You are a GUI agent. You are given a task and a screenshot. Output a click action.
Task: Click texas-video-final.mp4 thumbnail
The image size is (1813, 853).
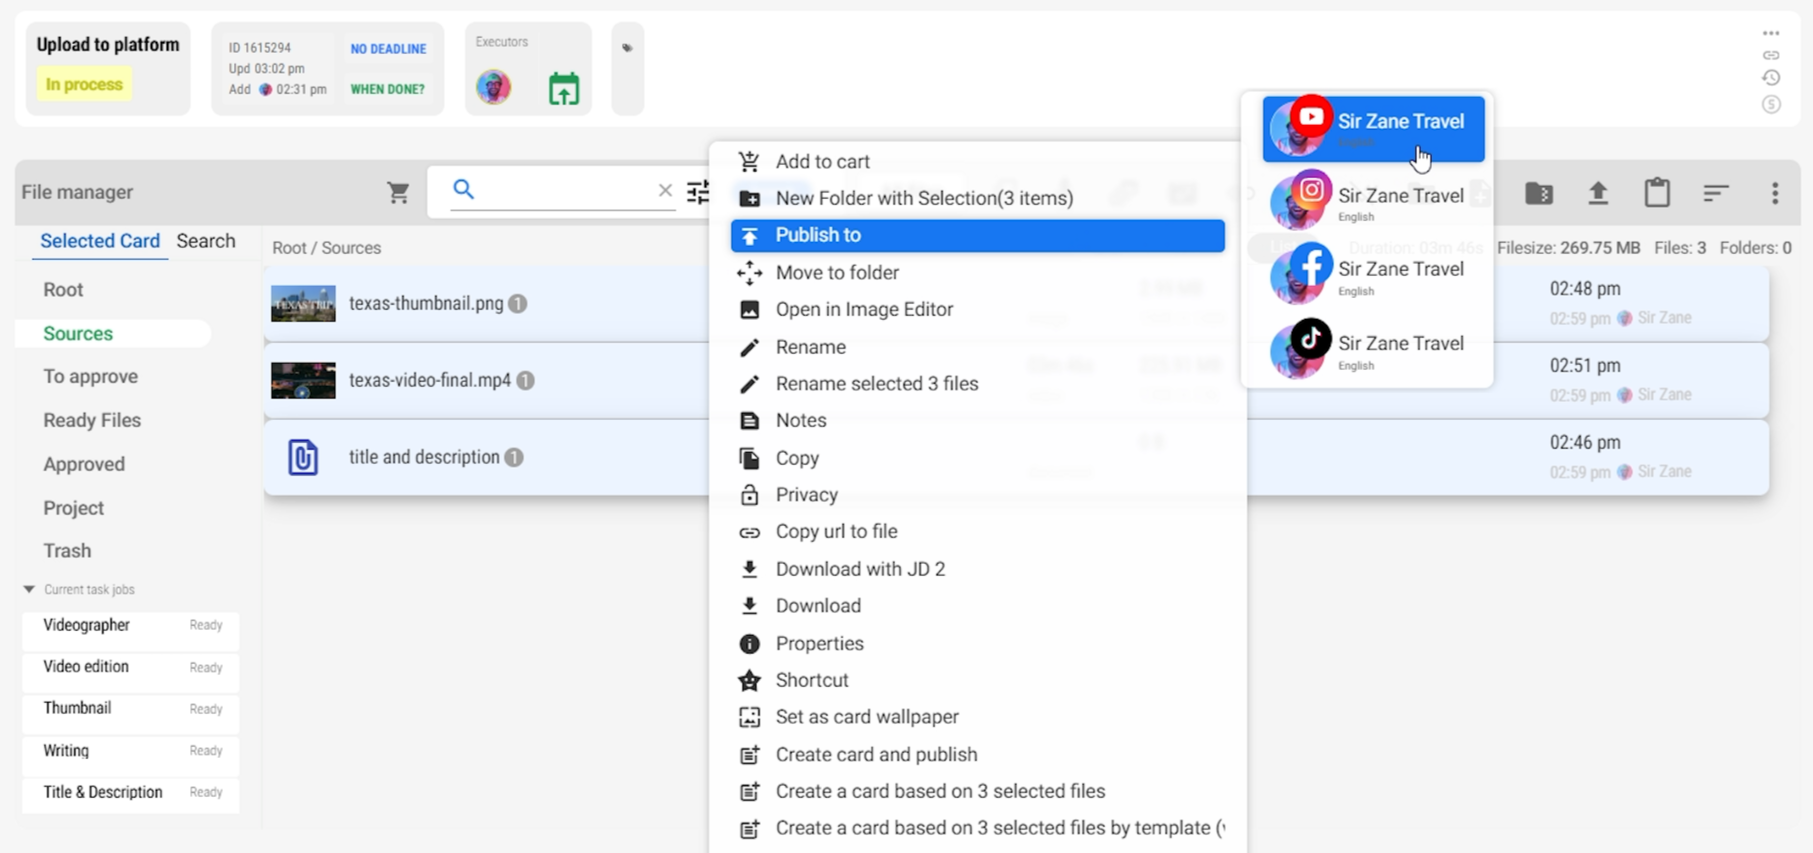[303, 381]
